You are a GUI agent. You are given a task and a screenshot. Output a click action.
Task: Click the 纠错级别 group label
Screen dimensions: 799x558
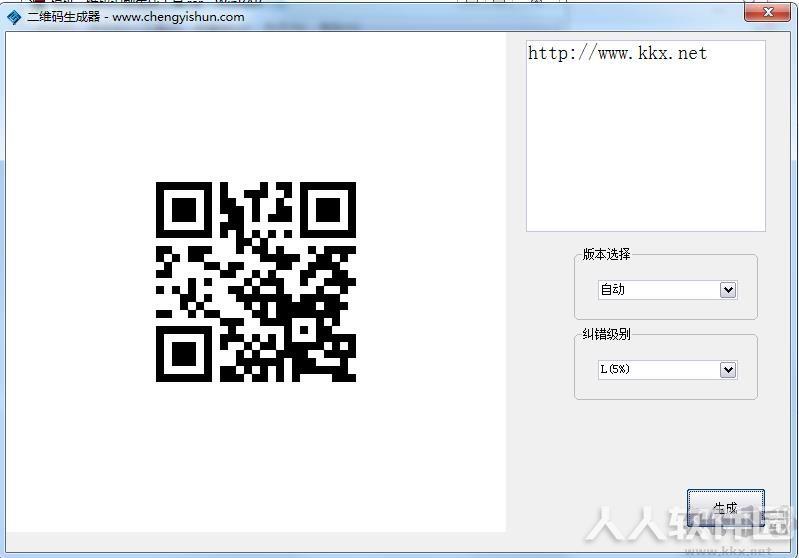(x=606, y=334)
